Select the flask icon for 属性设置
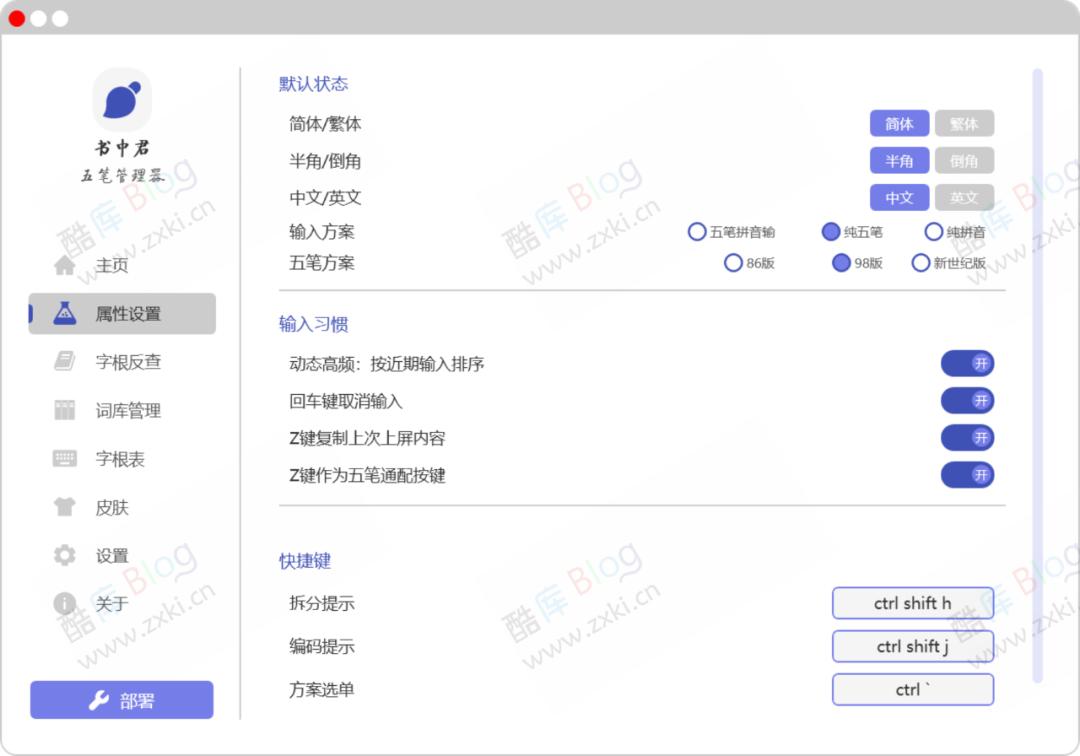The width and height of the screenshot is (1080, 756). [64, 313]
